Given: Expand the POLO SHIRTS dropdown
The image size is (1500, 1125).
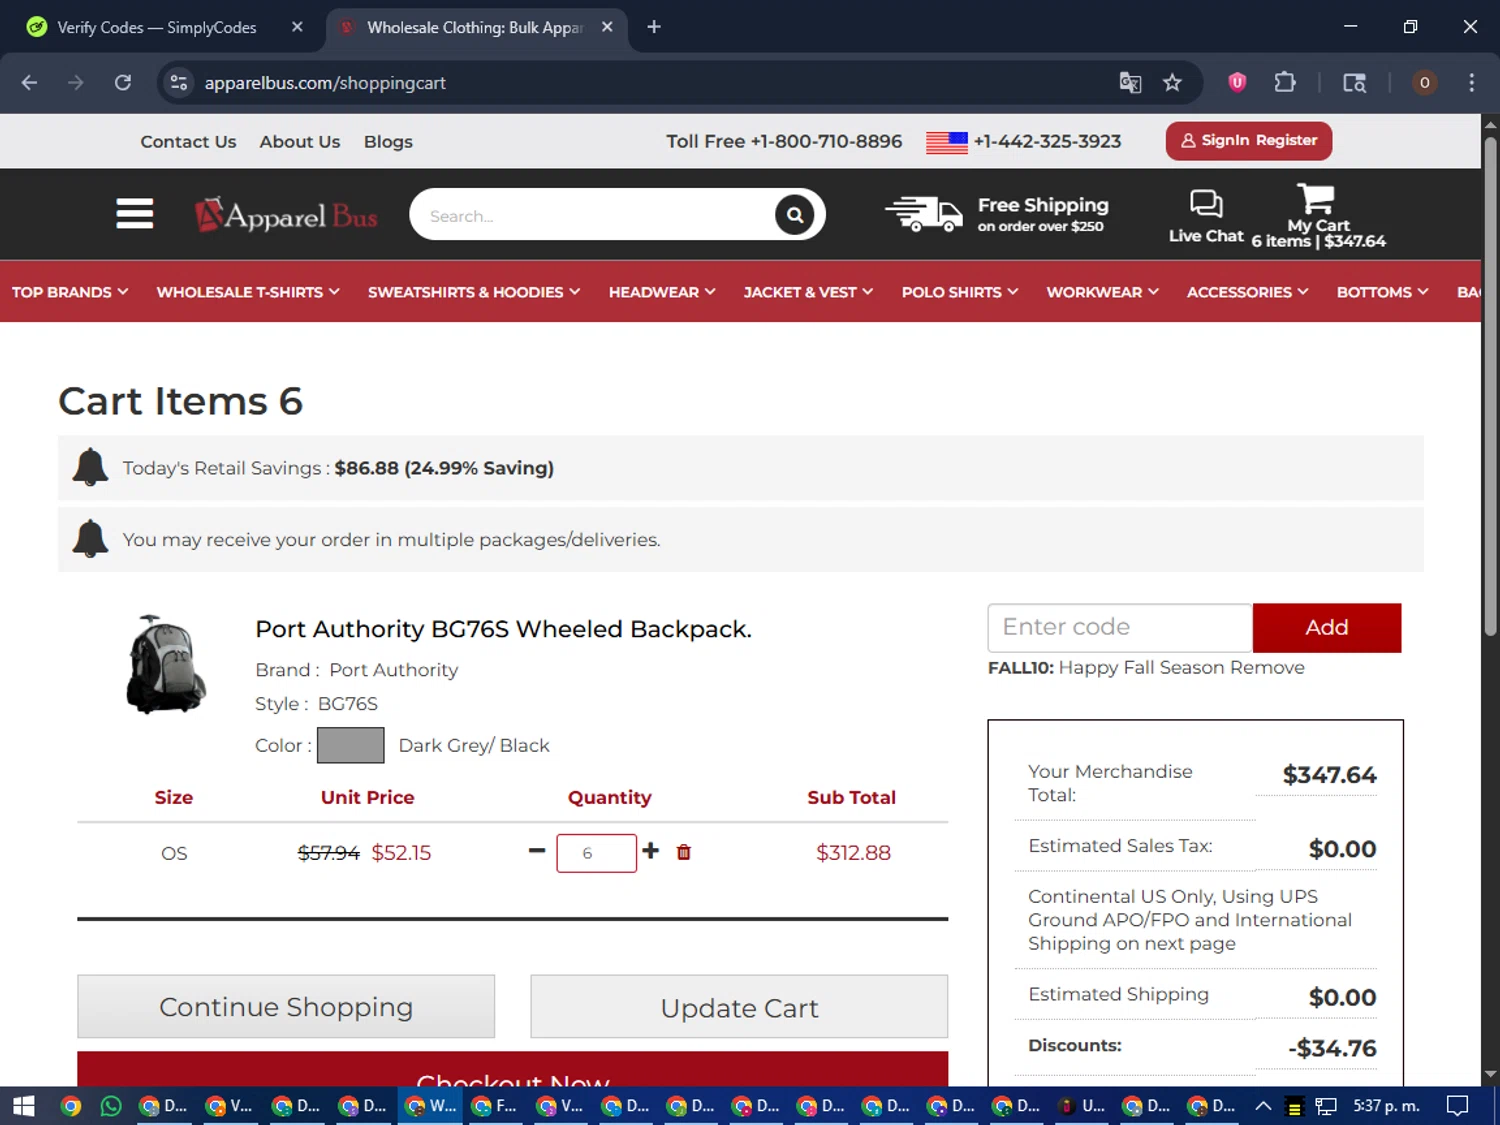Looking at the screenshot, I should (x=960, y=292).
